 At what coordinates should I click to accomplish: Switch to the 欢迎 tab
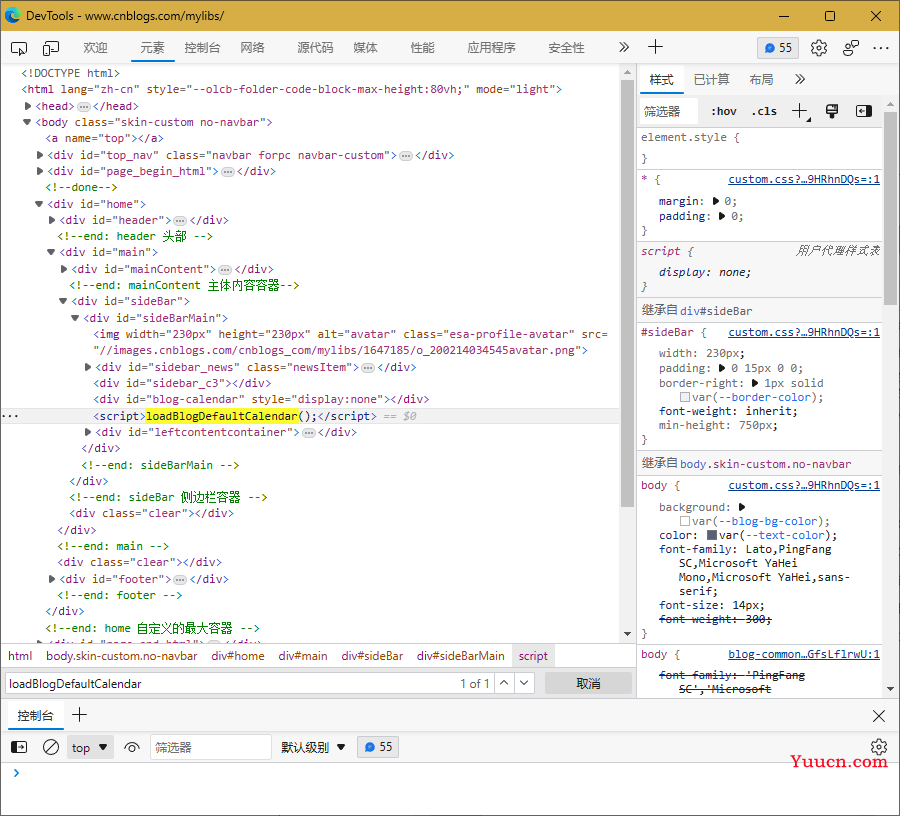(95, 48)
